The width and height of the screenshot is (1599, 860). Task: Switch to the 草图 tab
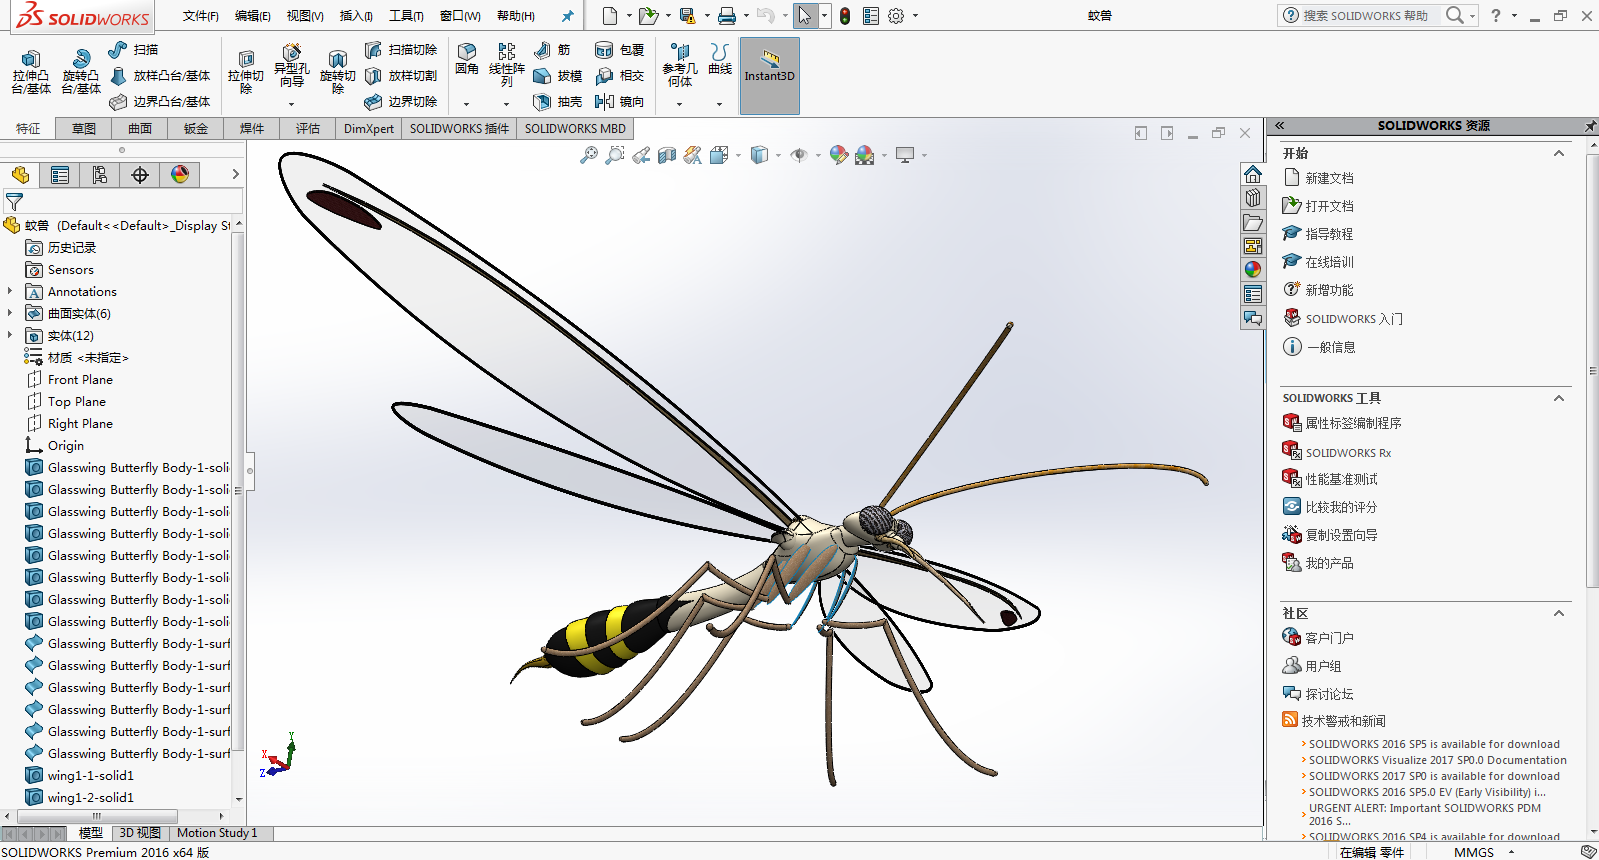(84, 128)
